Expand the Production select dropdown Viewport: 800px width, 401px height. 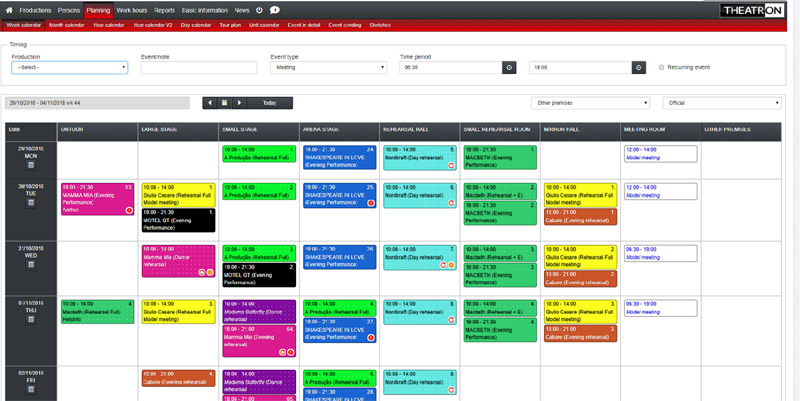pyautogui.click(x=69, y=68)
